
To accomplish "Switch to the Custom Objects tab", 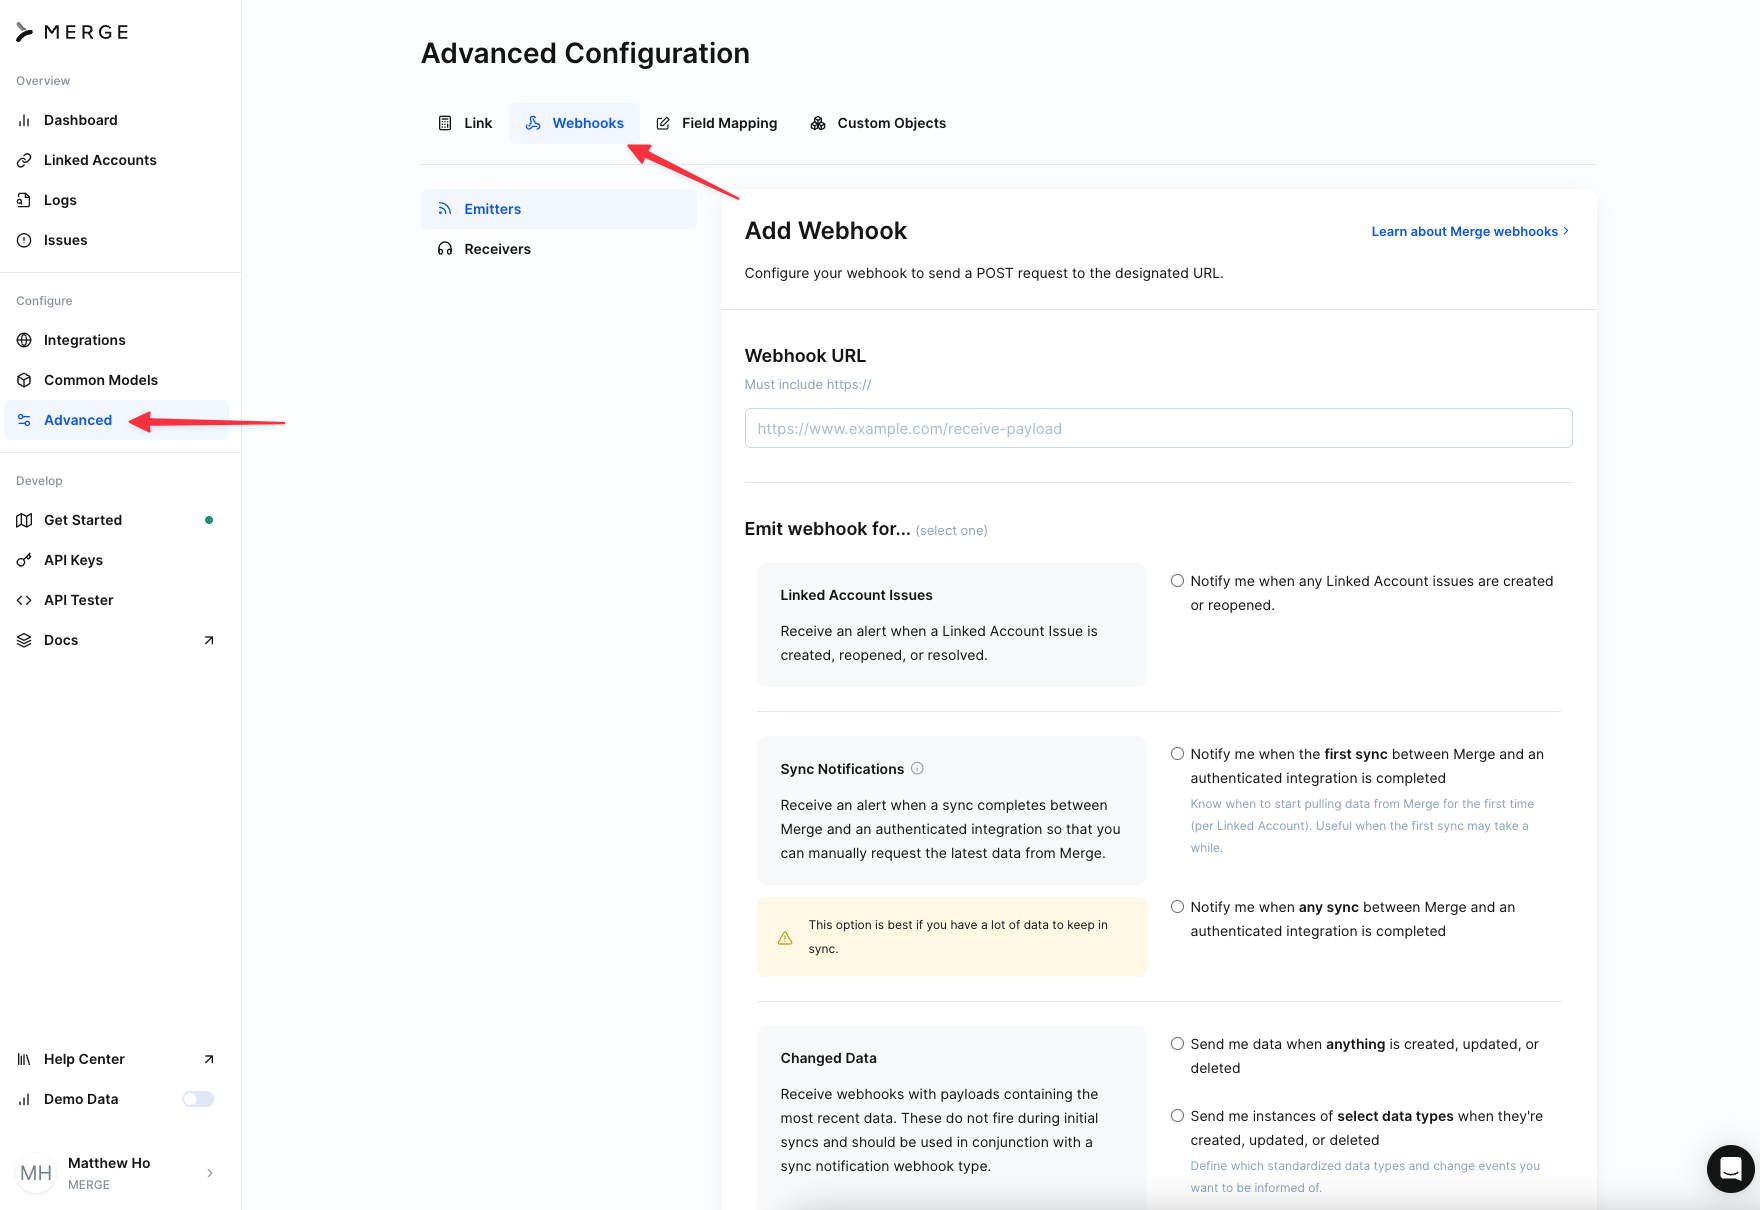I will point(878,123).
